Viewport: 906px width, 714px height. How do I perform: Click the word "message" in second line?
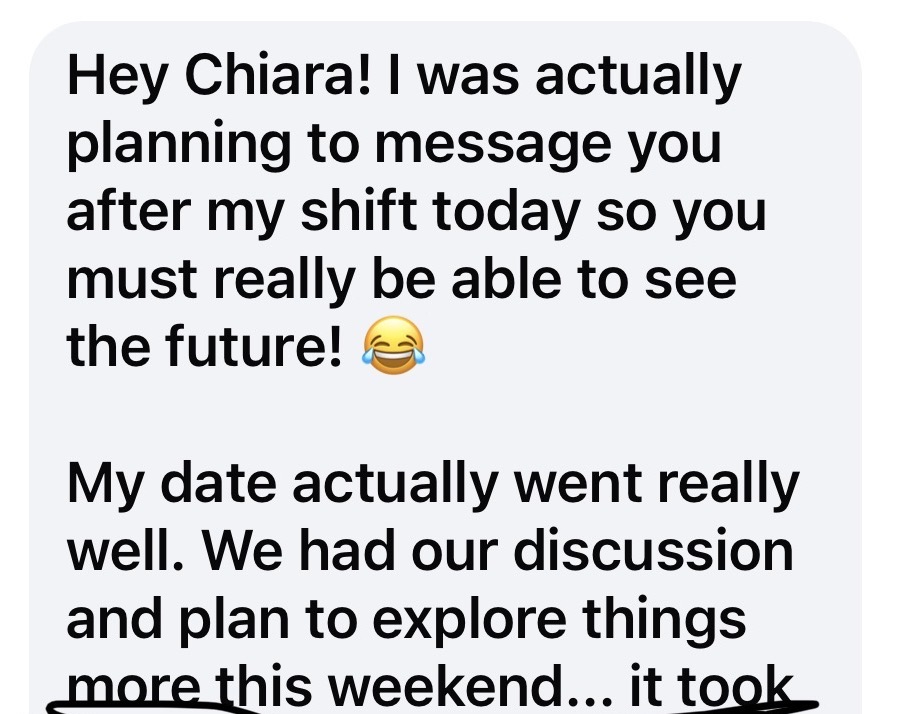click(493, 147)
